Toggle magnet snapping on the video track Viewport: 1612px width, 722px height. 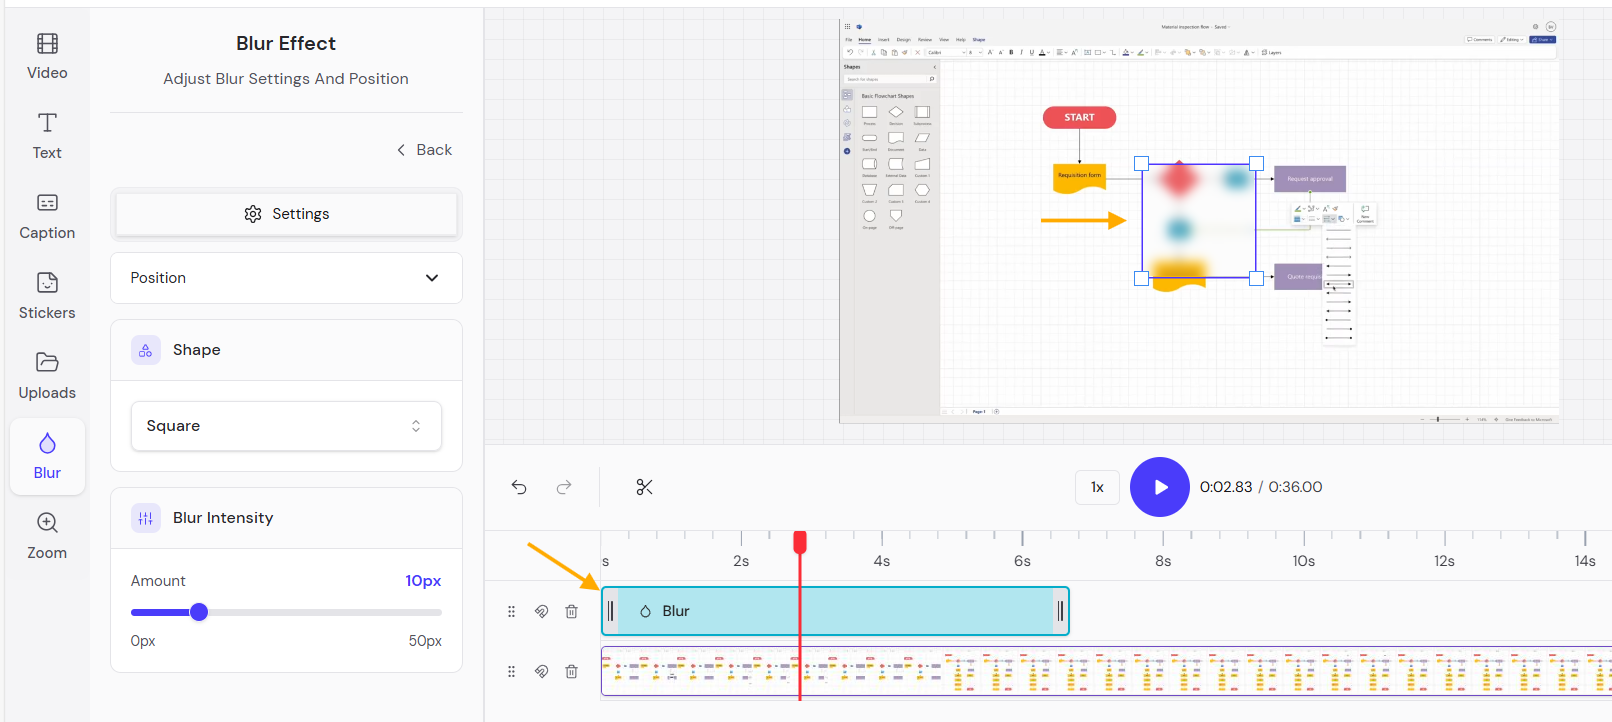click(x=541, y=671)
